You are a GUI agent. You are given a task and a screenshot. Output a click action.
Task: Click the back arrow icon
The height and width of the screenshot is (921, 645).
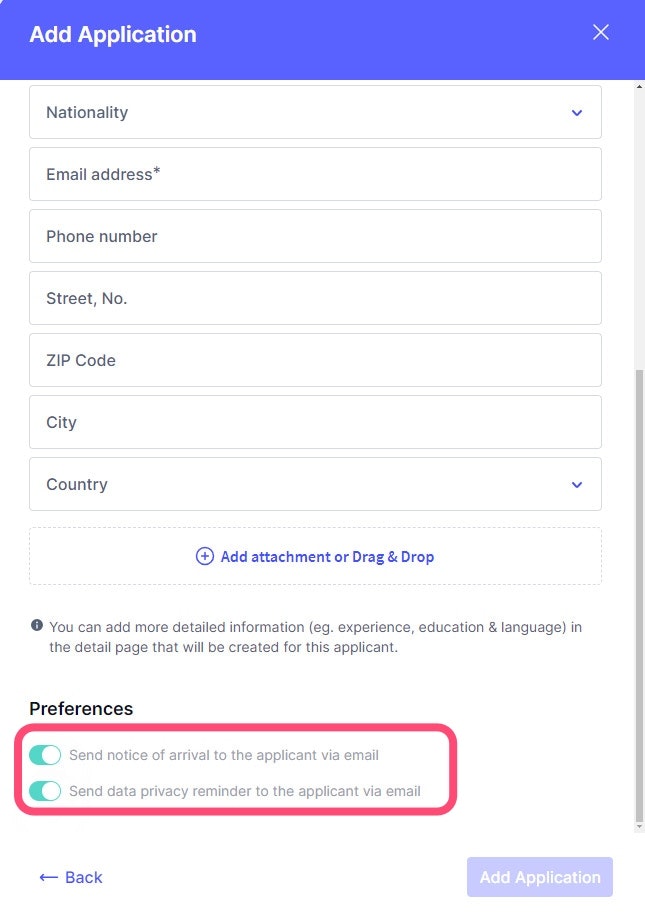pyautogui.click(x=48, y=877)
